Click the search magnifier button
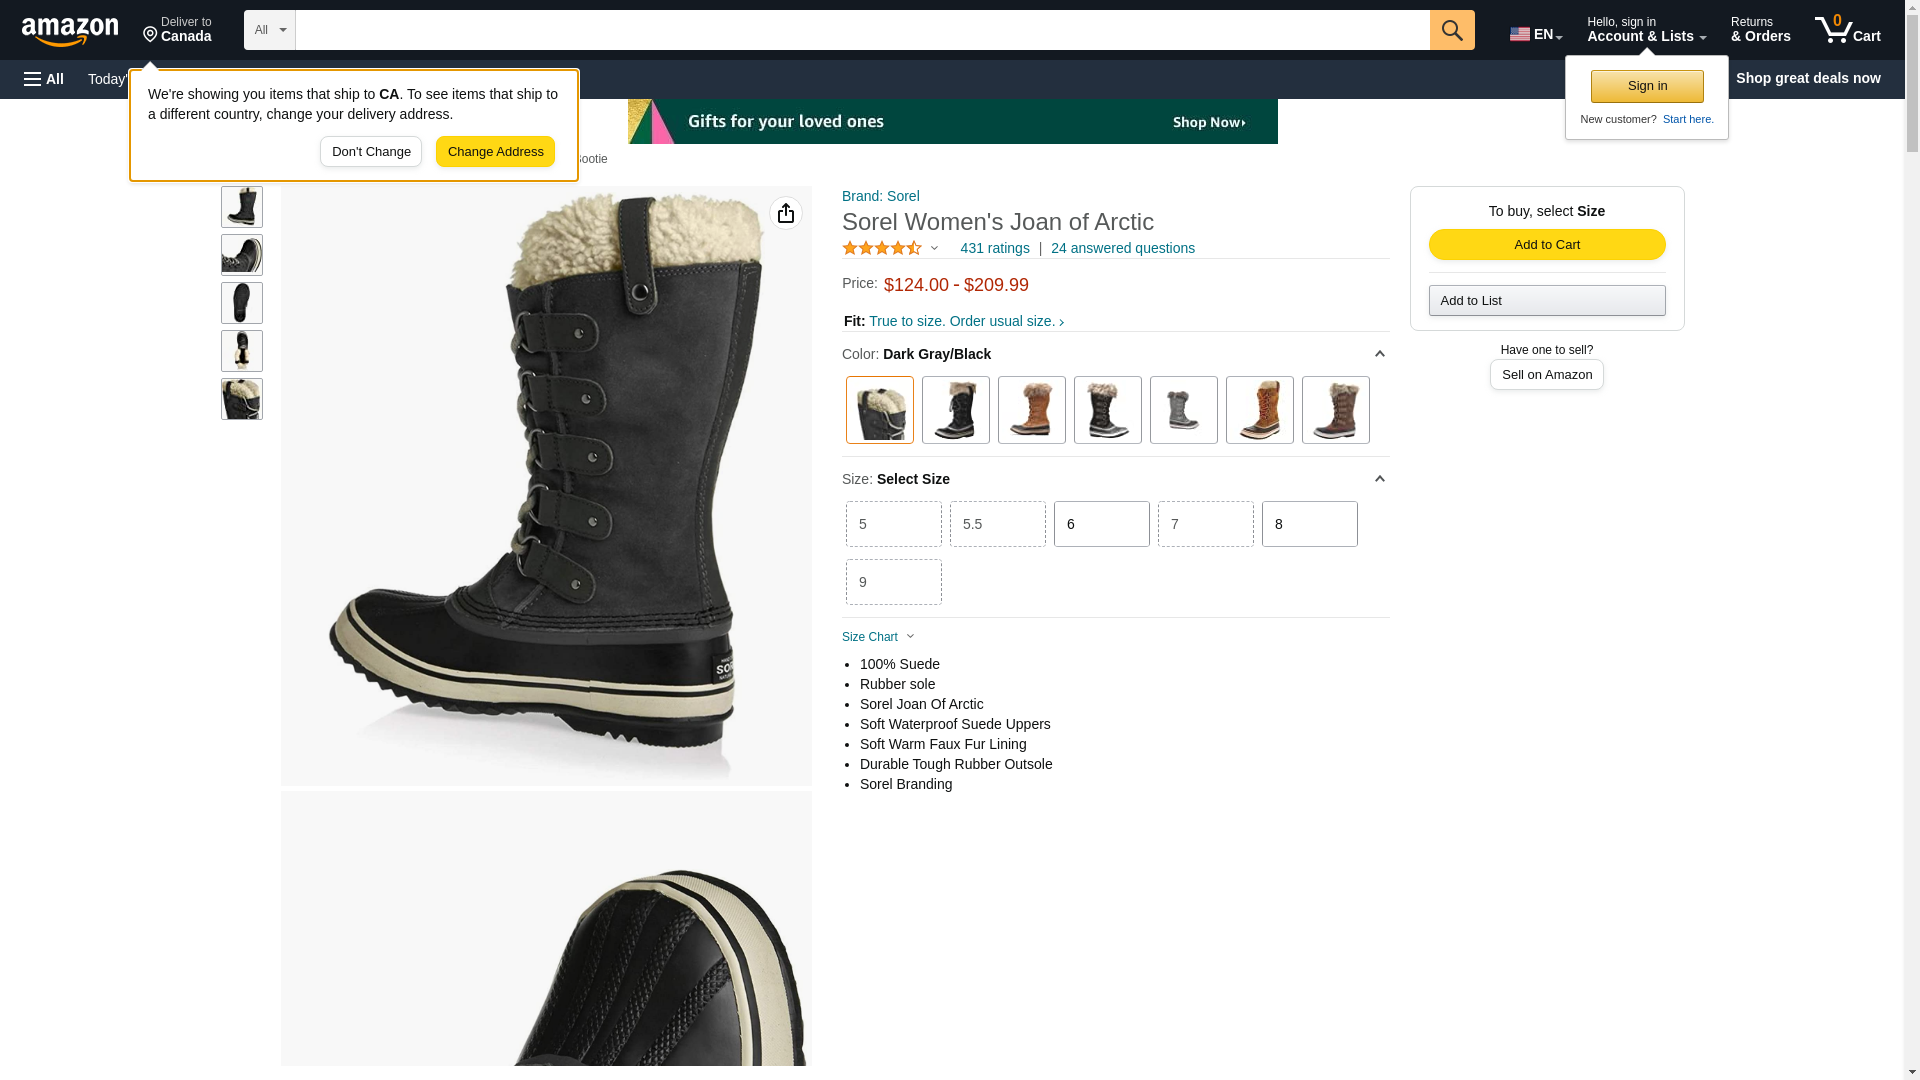The width and height of the screenshot is (1920, 1080). 1452,30
